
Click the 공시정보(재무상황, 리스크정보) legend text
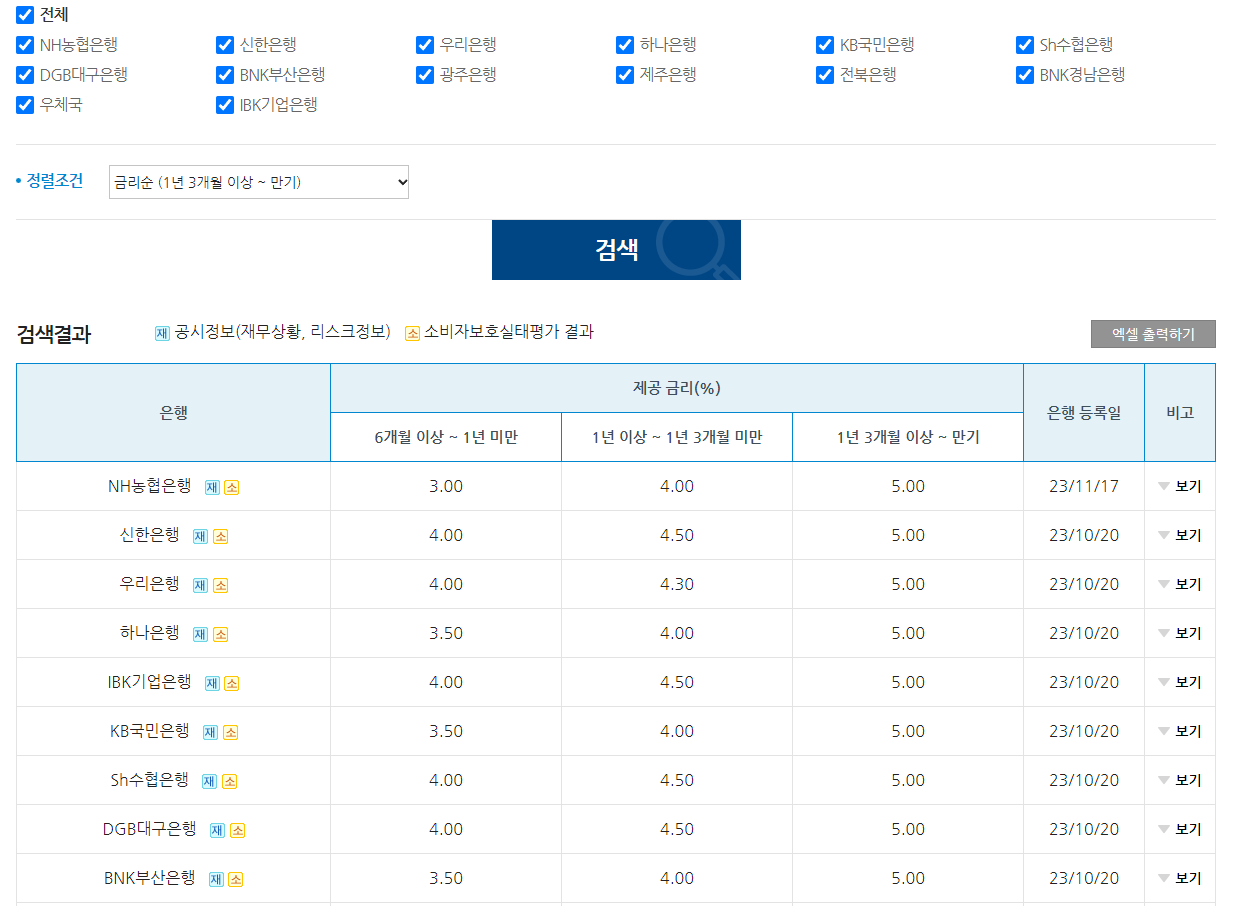tap(282, 332)
